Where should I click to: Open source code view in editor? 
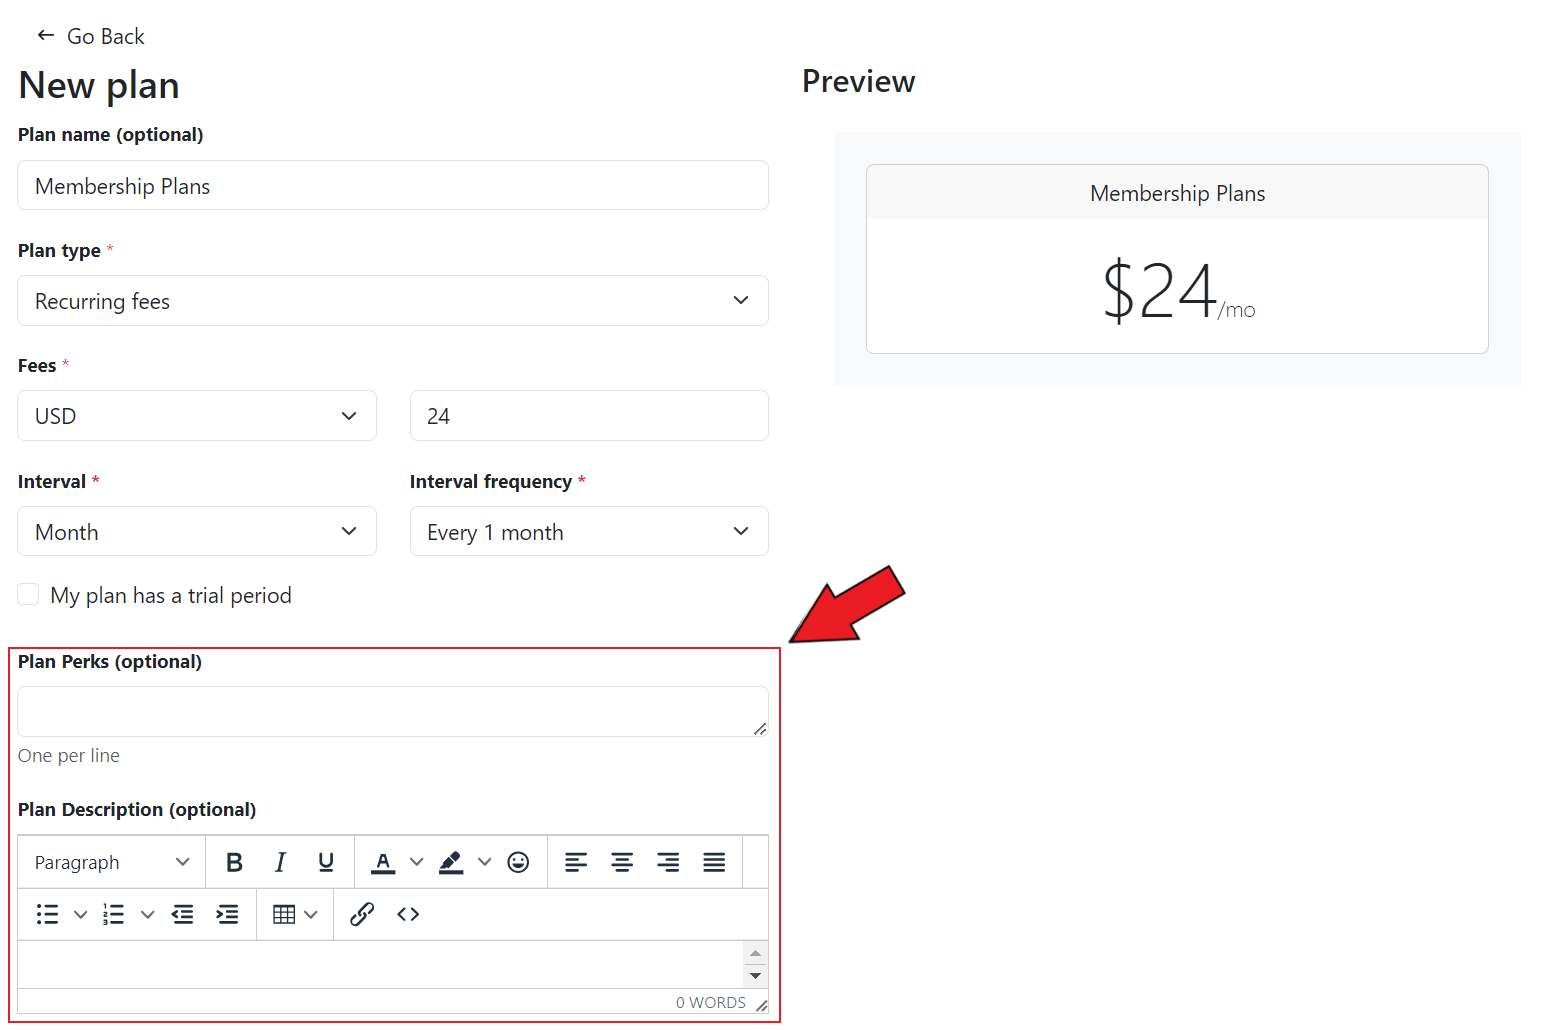click(408, 914)
